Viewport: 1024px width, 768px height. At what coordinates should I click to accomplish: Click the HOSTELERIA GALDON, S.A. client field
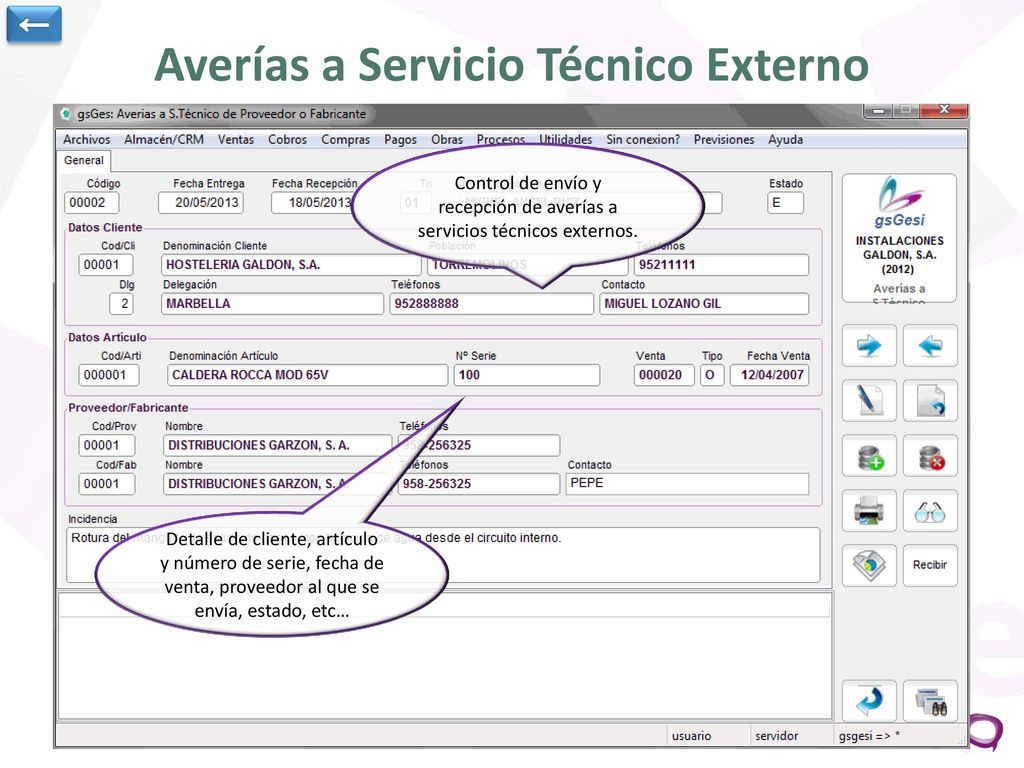coord(291,264)
